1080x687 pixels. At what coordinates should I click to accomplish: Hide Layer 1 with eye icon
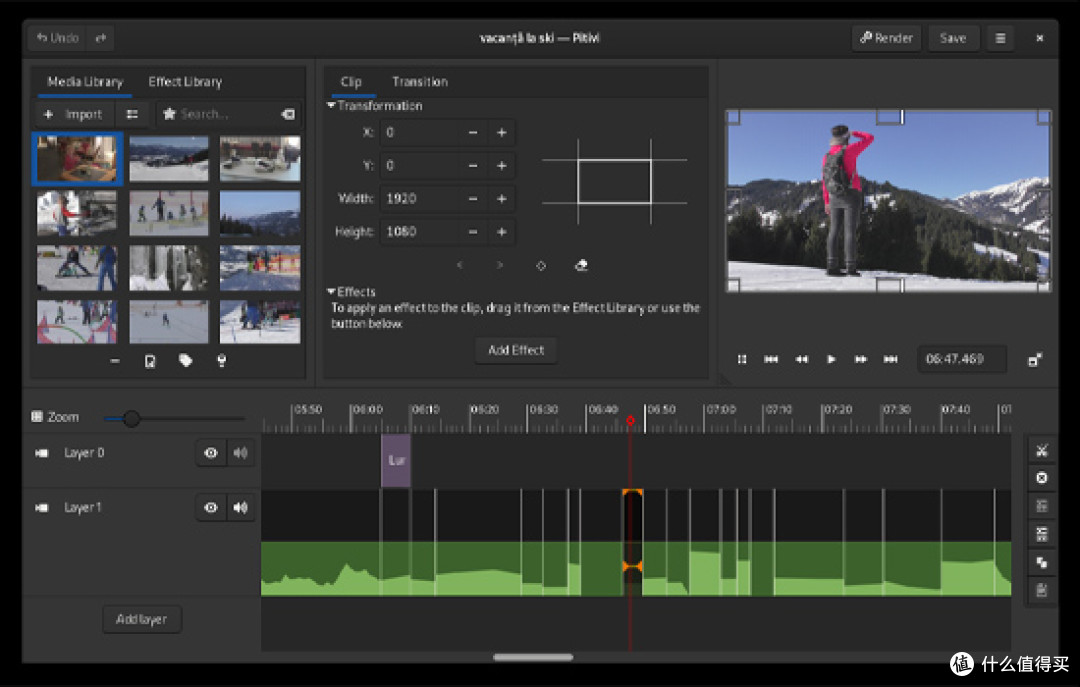click(211, 508)
